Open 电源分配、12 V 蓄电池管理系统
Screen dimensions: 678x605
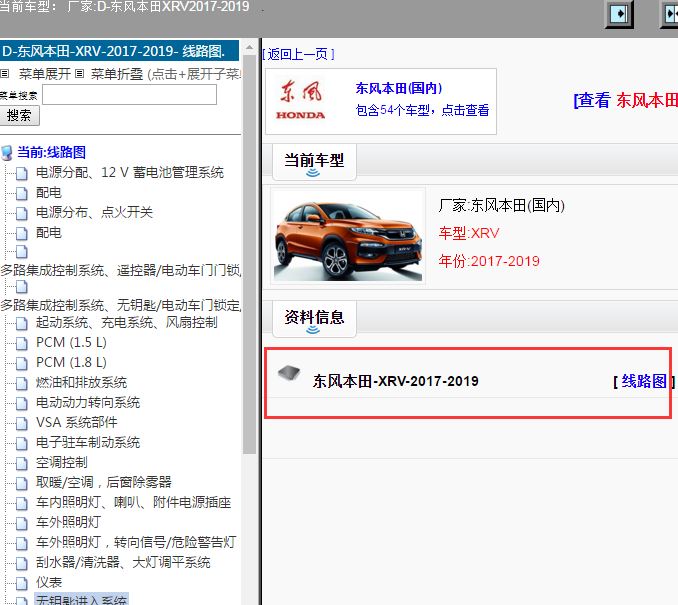[x=130, y=173]
